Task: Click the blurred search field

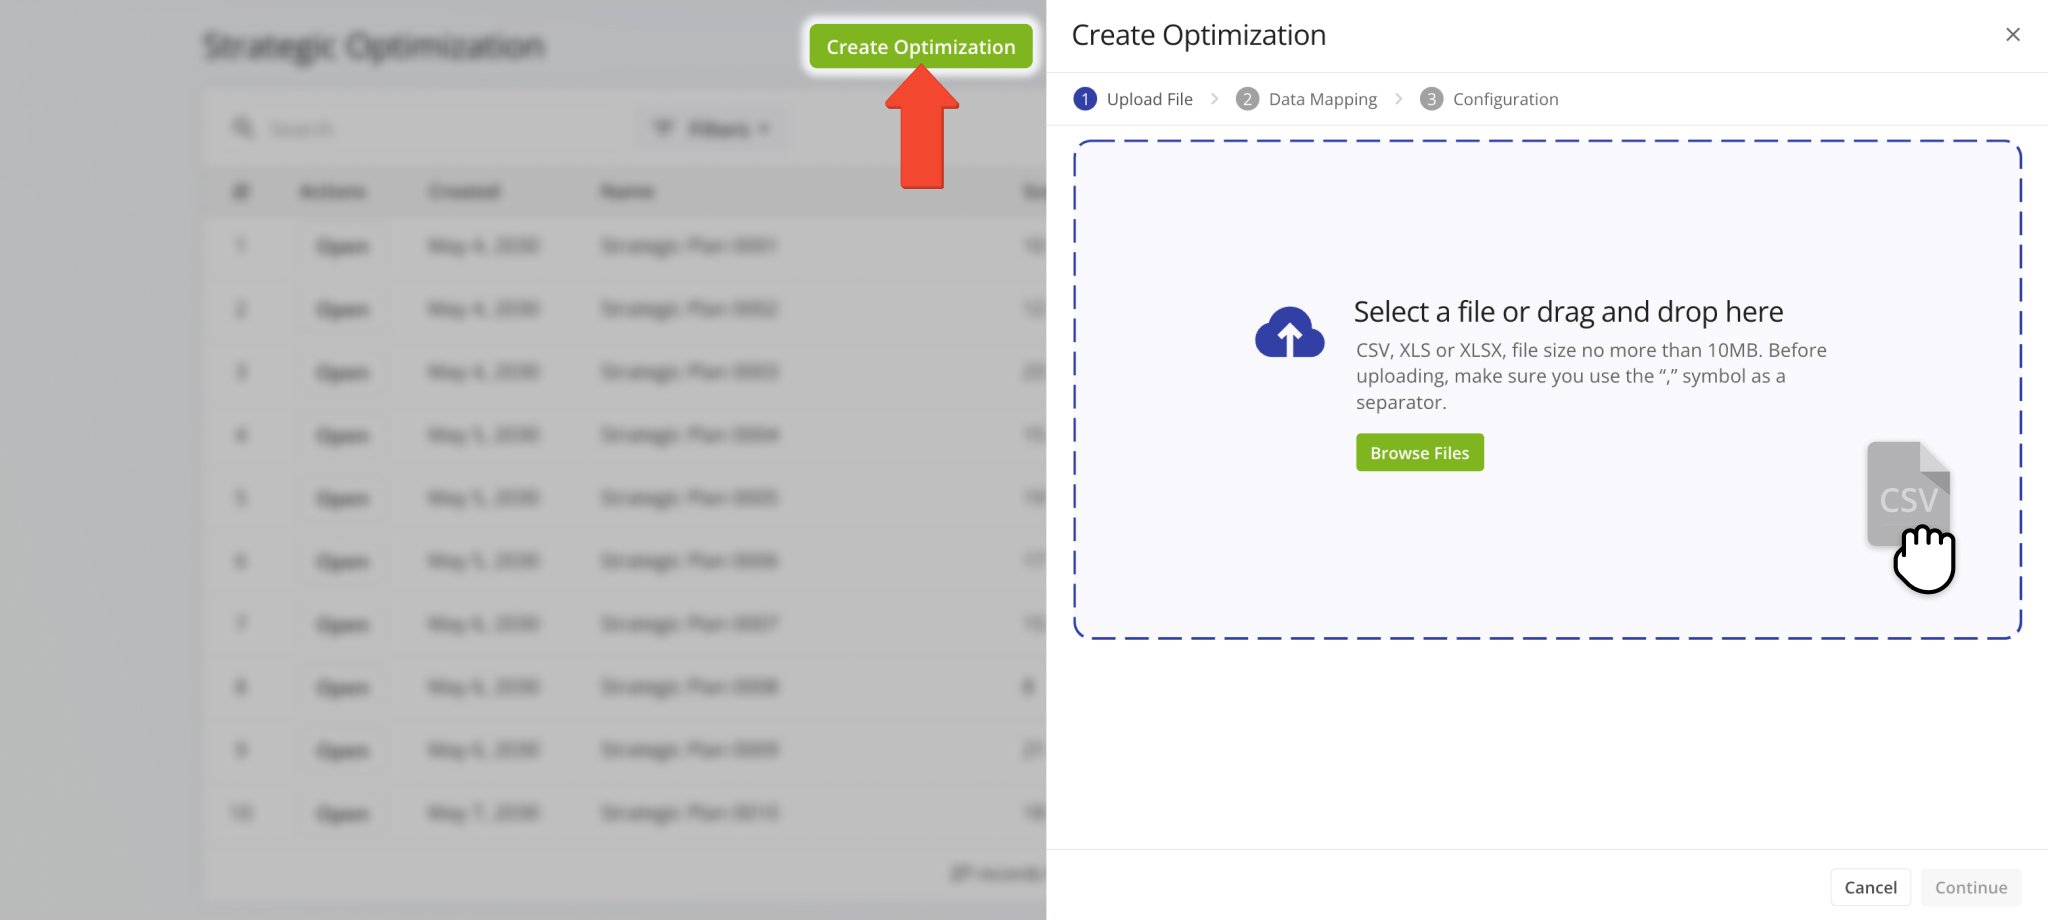Action: pyautogui.click(x=420, y=129)
